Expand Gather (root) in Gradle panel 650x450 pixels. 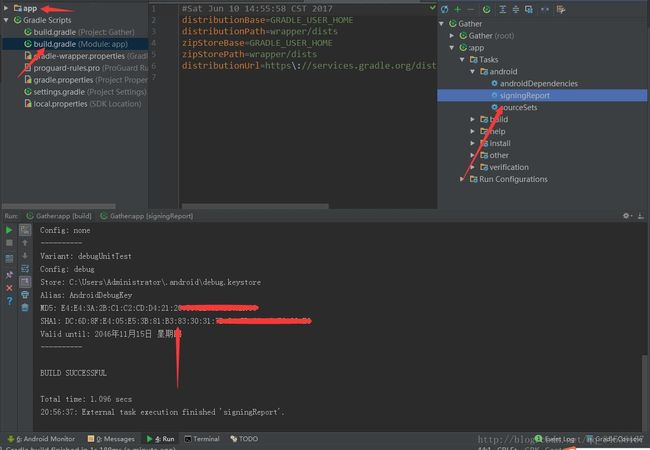(x=452, y=36)
